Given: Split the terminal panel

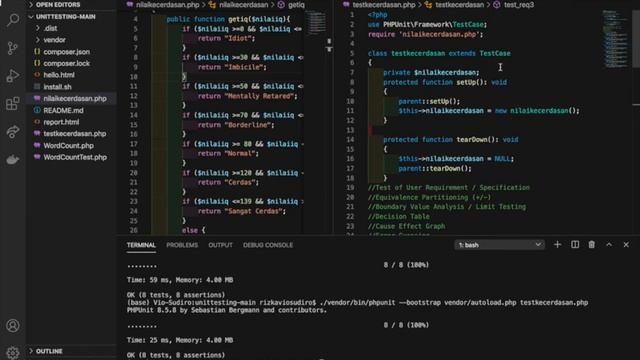Looking at the screenshot, I should pyautogui.click(x=575, y=244).
